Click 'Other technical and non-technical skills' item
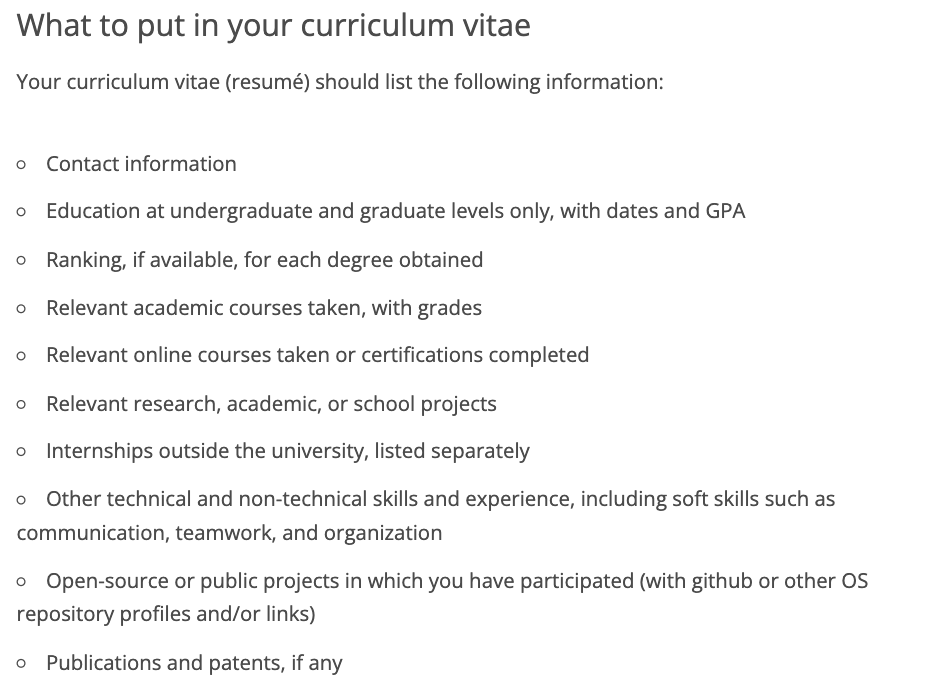This screenshot has height=692, width=936. [x=426, y=516]
